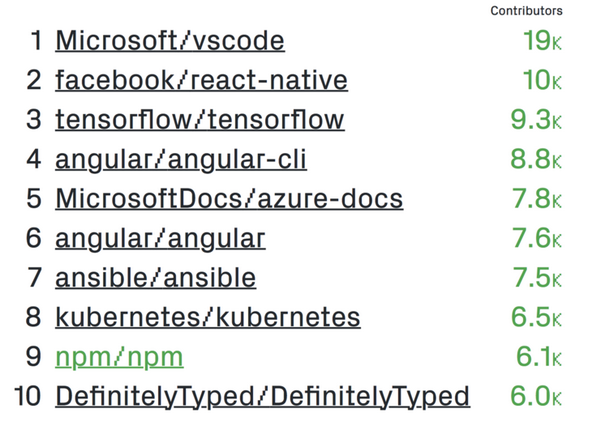Visit the tensorflow/tensorflow repository link
The height and width of the screenshot is (422, 600).
click(x=200, y=120)
